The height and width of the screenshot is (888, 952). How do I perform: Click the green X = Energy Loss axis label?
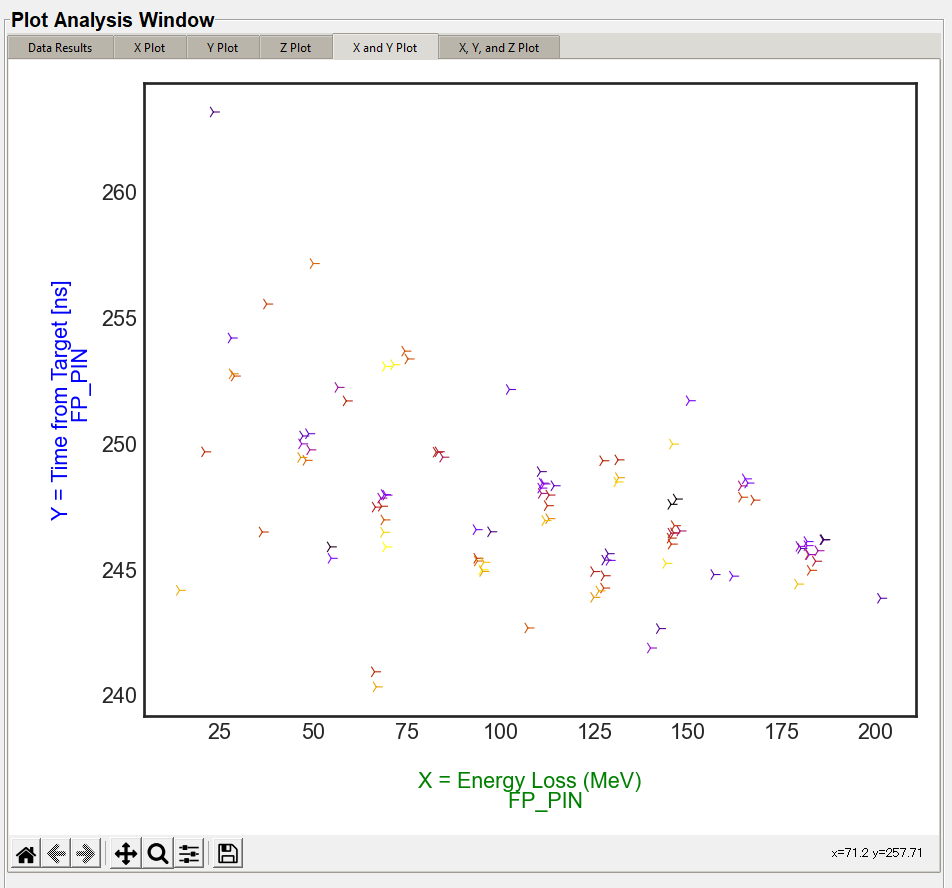[529, 780]
